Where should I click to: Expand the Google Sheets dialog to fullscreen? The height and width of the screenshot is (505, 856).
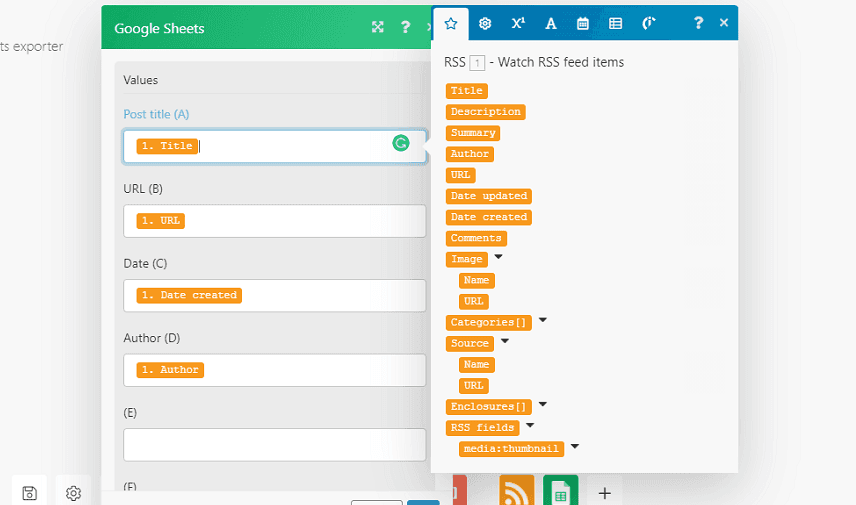click(x=378, y=28)
